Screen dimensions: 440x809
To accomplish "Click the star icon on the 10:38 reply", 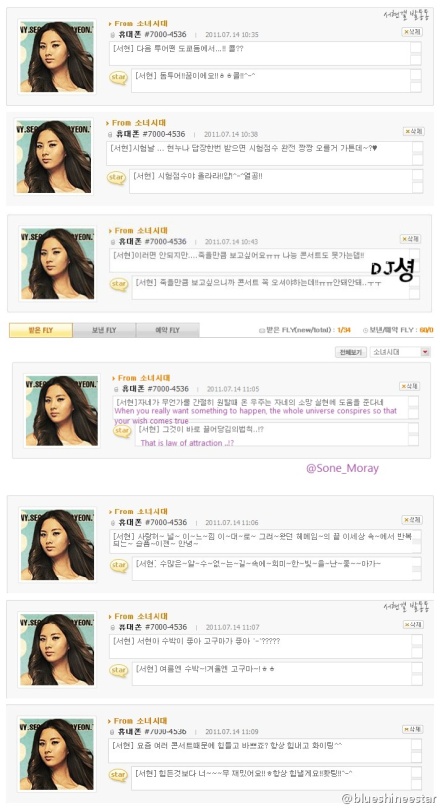I will (116, 177).
